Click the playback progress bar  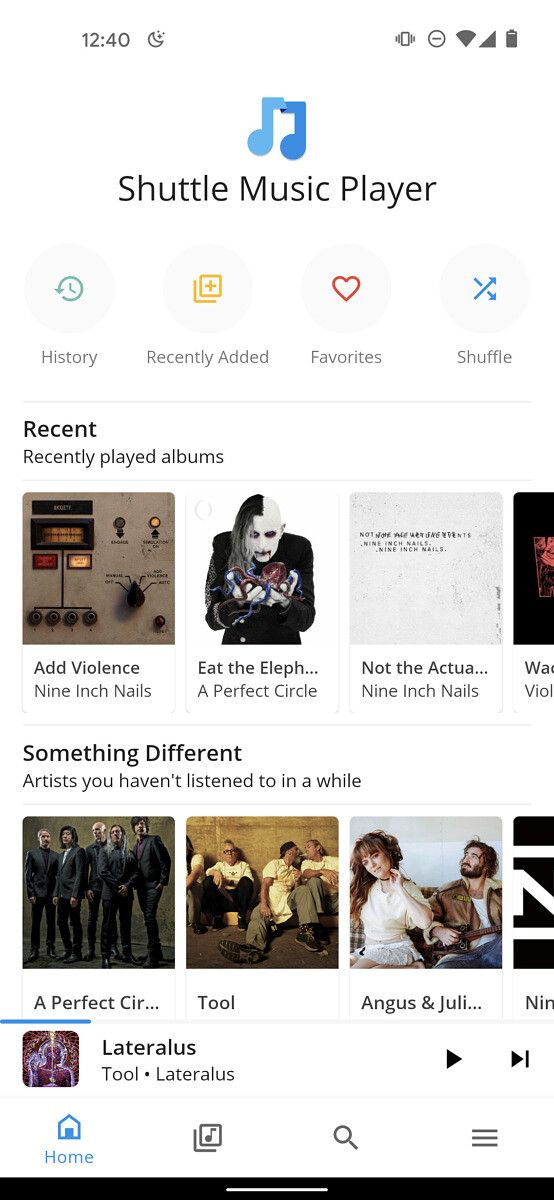coord(277,1022)
